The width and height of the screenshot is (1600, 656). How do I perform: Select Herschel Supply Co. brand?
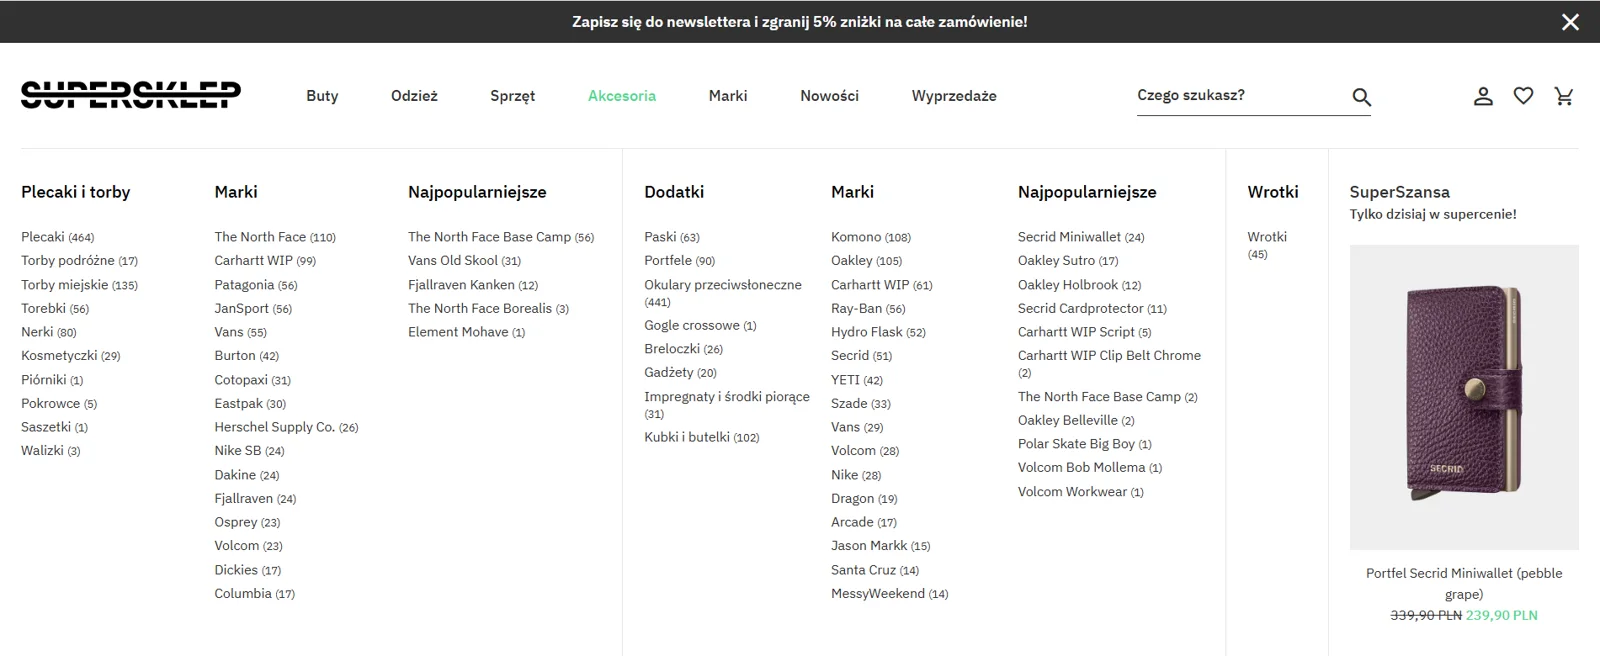[x=286, y=427]
